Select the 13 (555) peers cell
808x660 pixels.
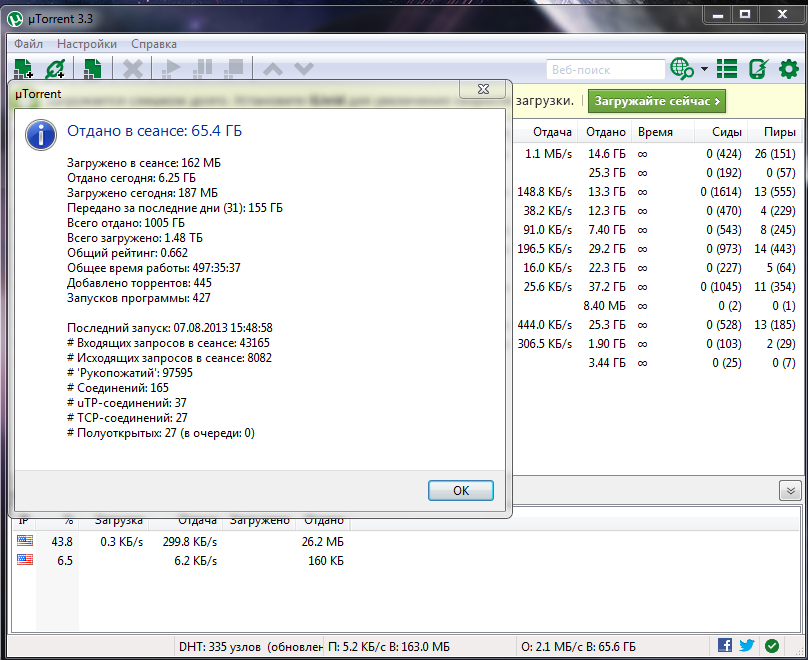click(x=775, y=192)
